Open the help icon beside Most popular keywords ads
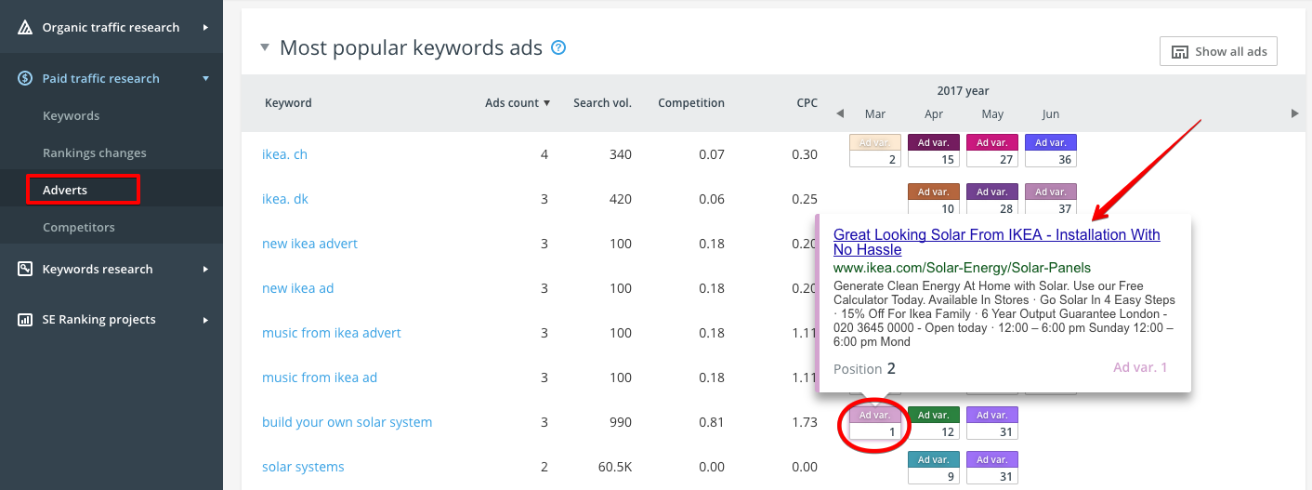The height and width of the screenshot is (490, 1312). pos(559,47)
